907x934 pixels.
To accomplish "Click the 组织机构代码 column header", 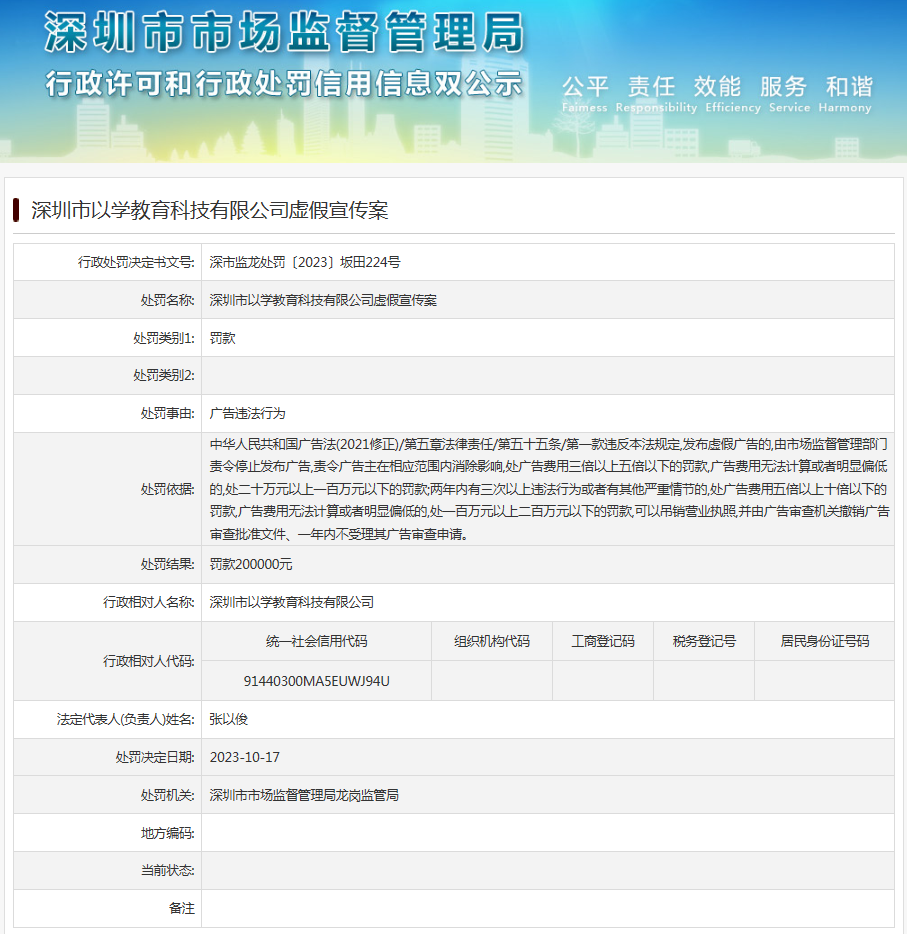I will [491, 642].
